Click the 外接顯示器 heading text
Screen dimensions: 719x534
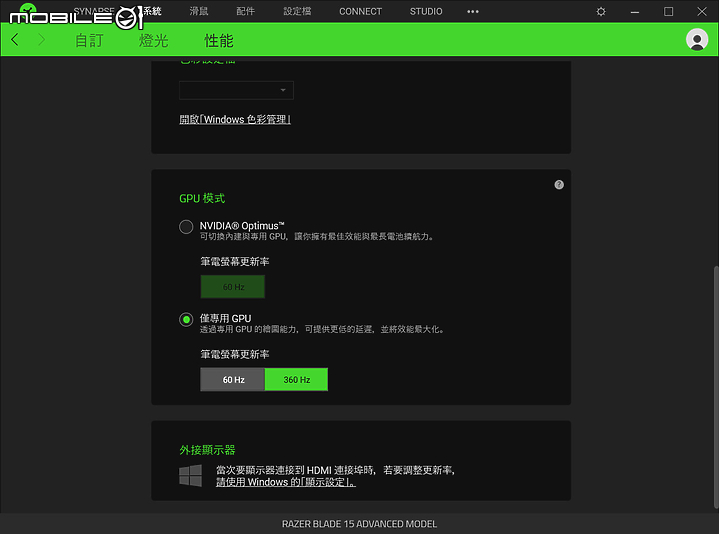tap(207, 450)
